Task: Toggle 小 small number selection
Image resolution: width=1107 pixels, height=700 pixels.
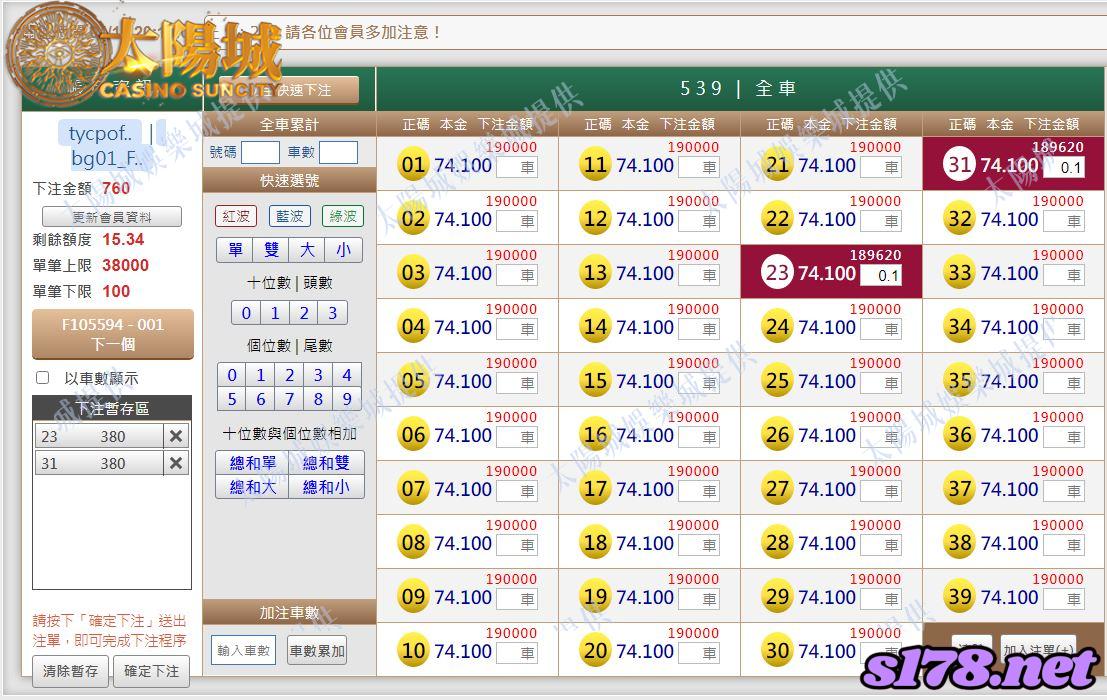Action: 344,250
